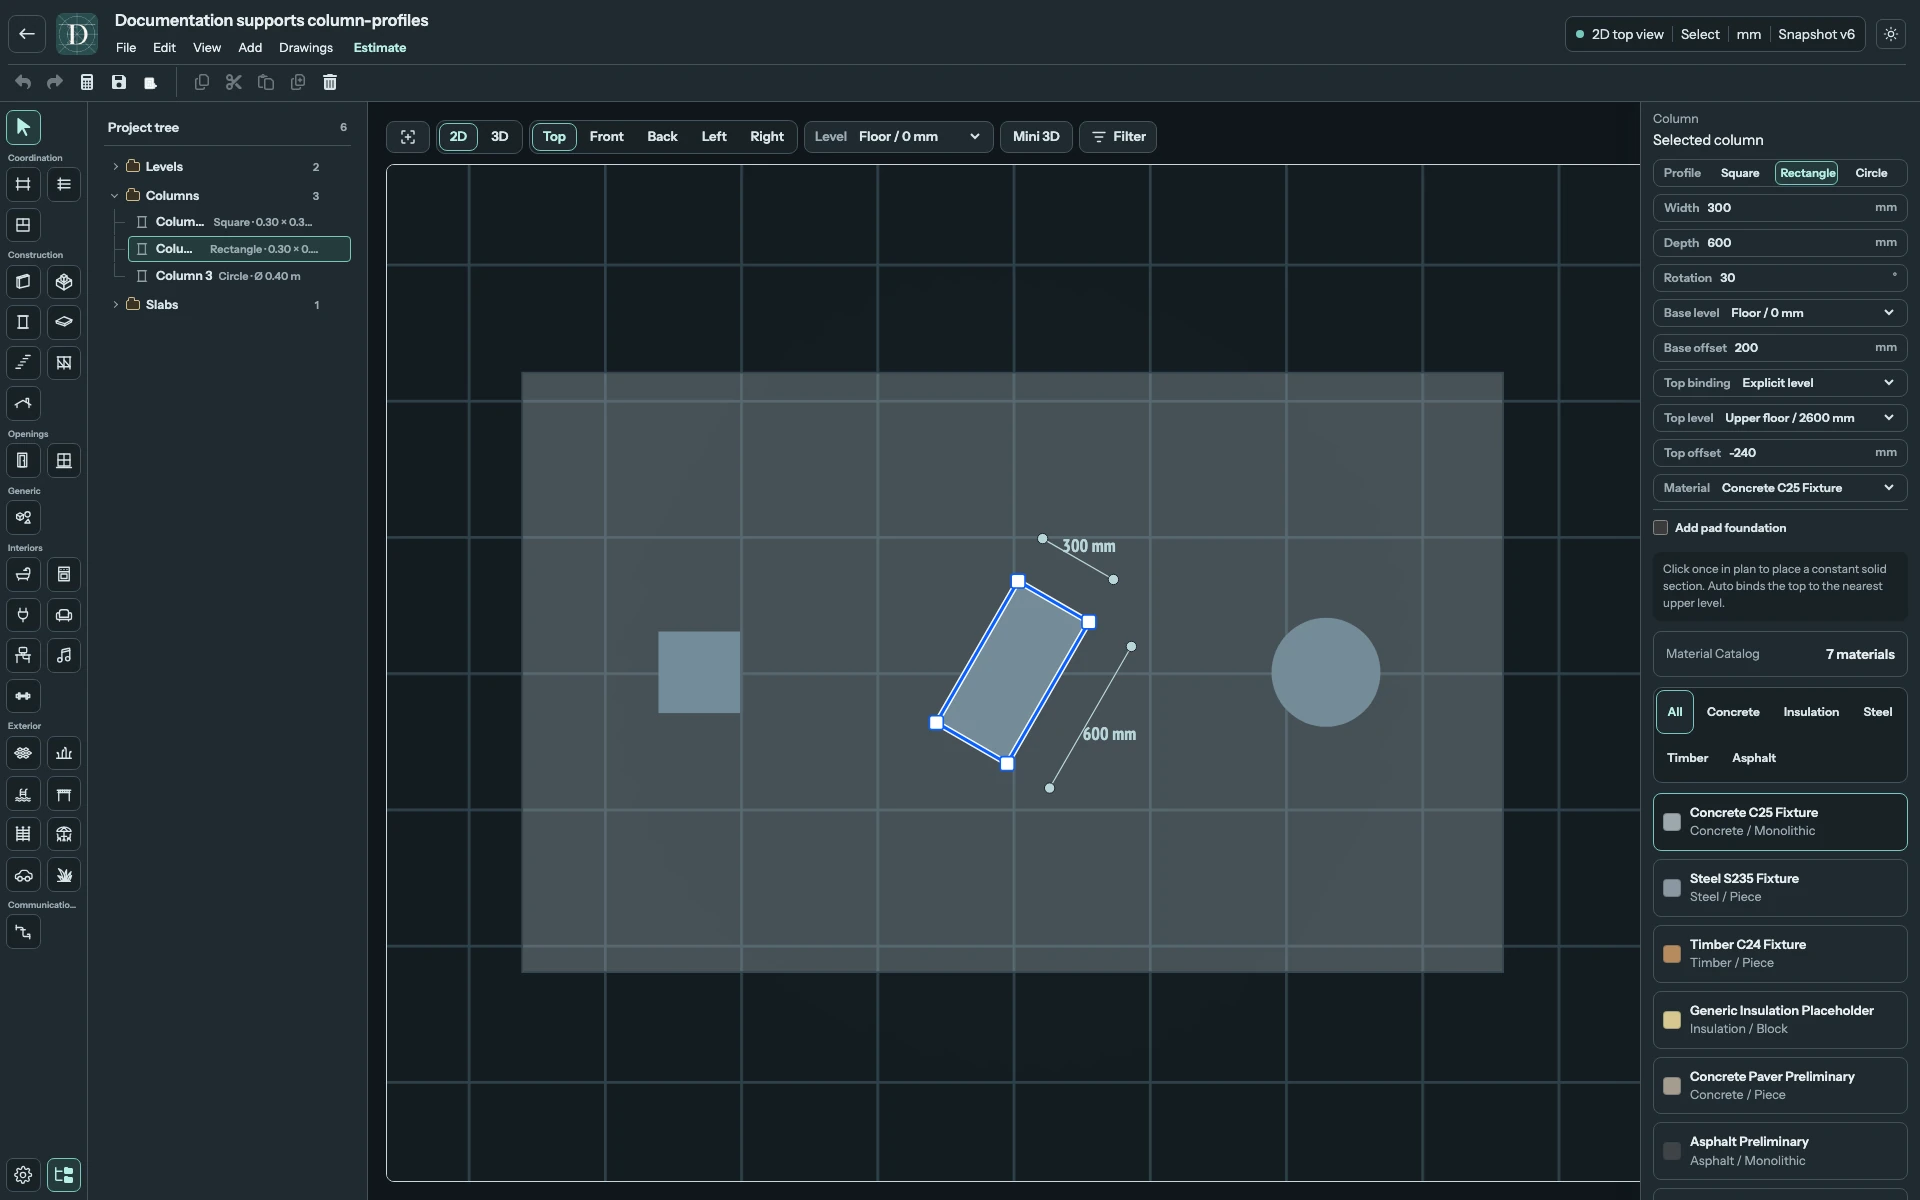The width and height of the screenshot is (1920, 1200).
Task: Click the undo icon
Action: (x=23, y=82)
